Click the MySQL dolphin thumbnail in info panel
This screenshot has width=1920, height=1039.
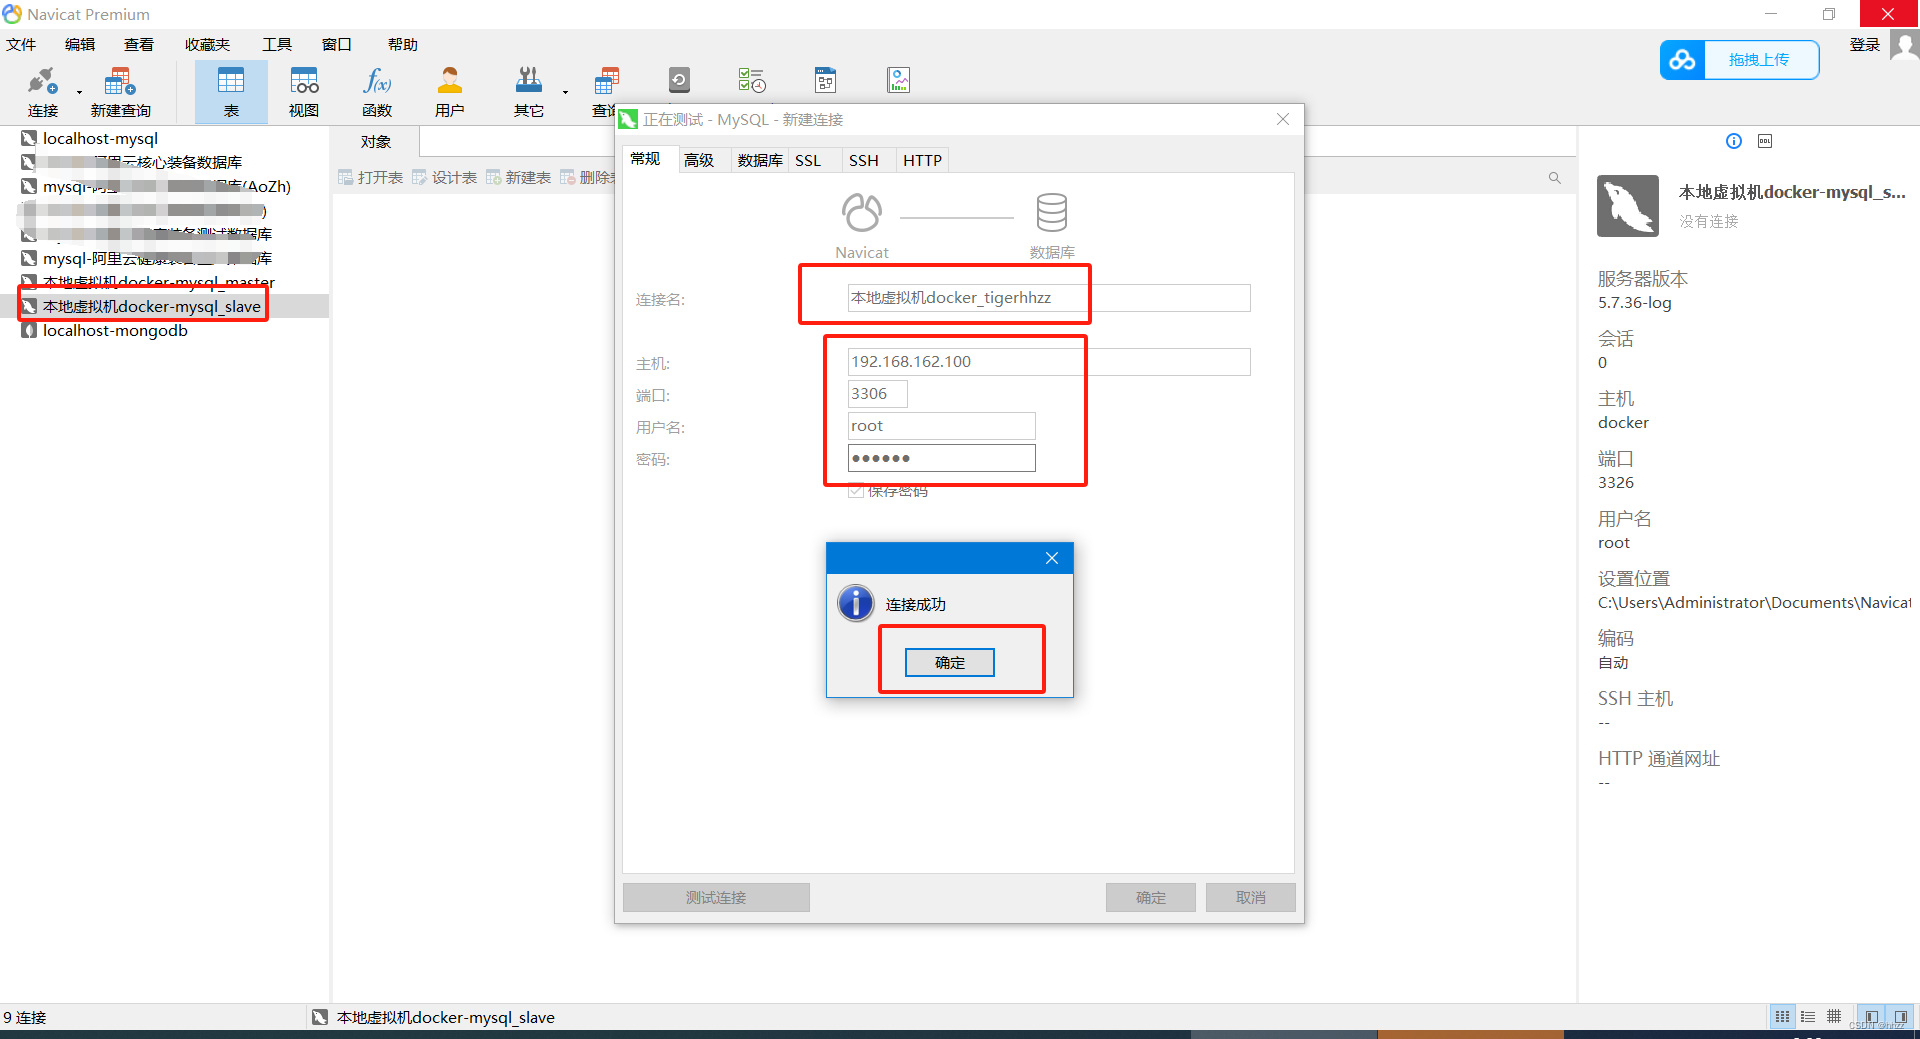[1628, 206]
